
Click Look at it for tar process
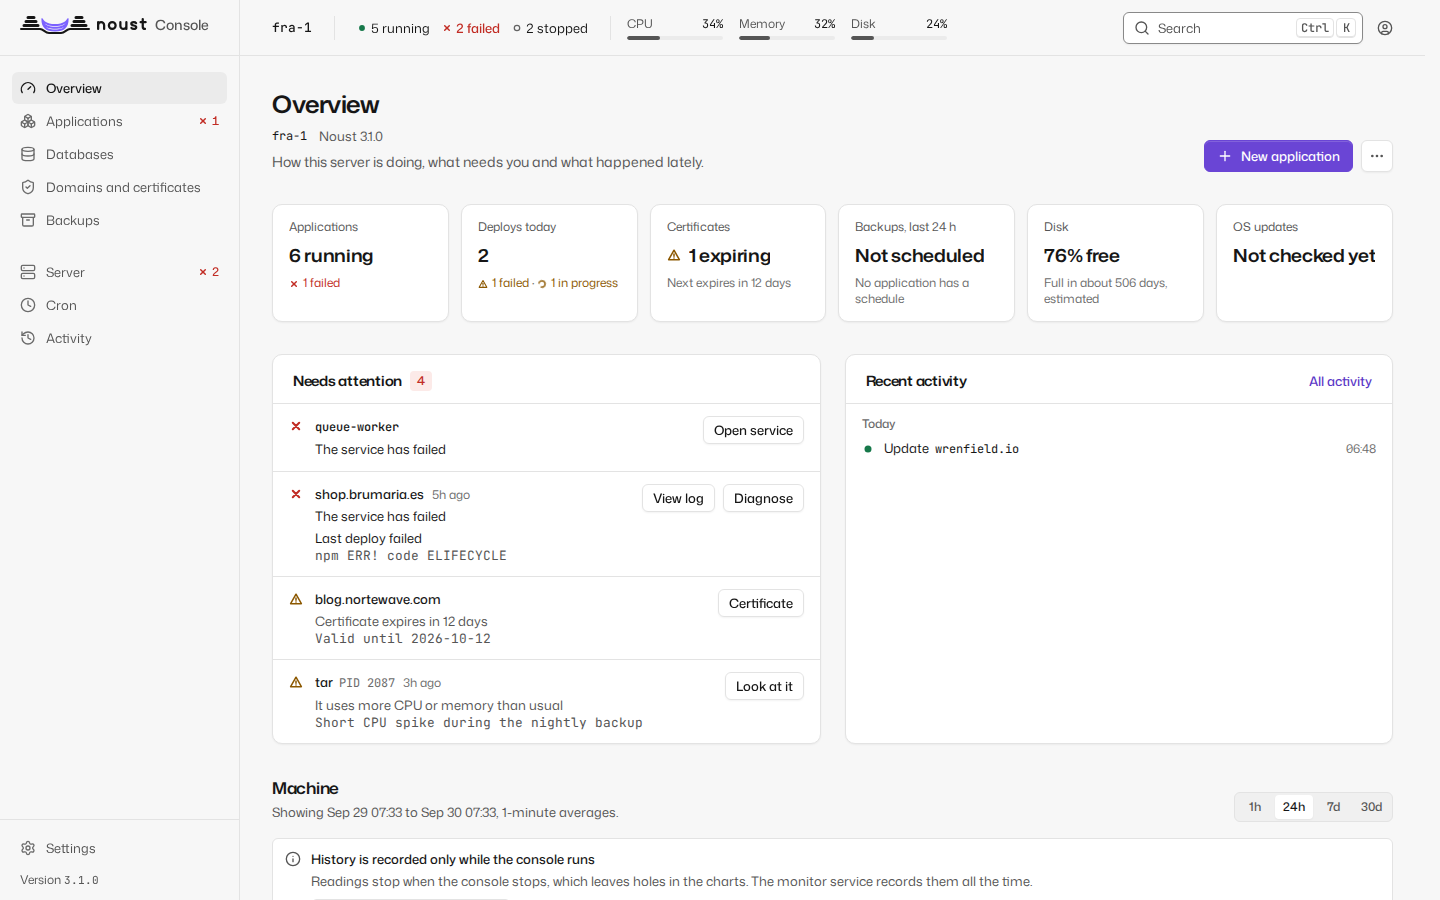(x=764, y=686)
